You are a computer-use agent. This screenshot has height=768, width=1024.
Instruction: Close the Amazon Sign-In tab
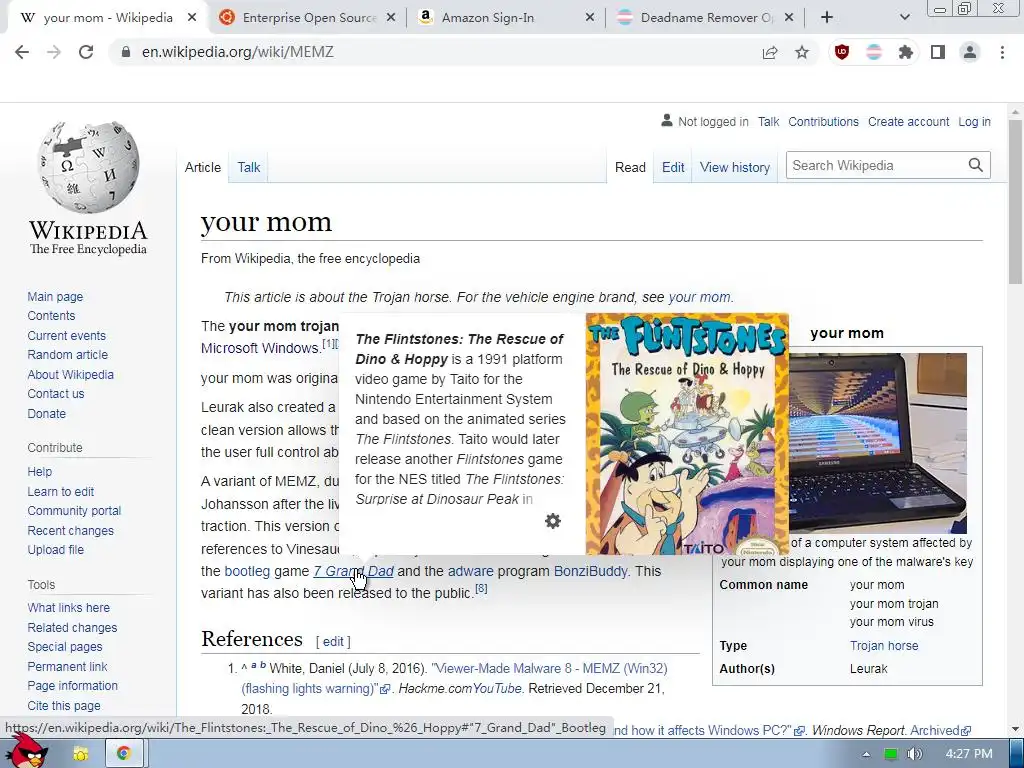(590, 18)
